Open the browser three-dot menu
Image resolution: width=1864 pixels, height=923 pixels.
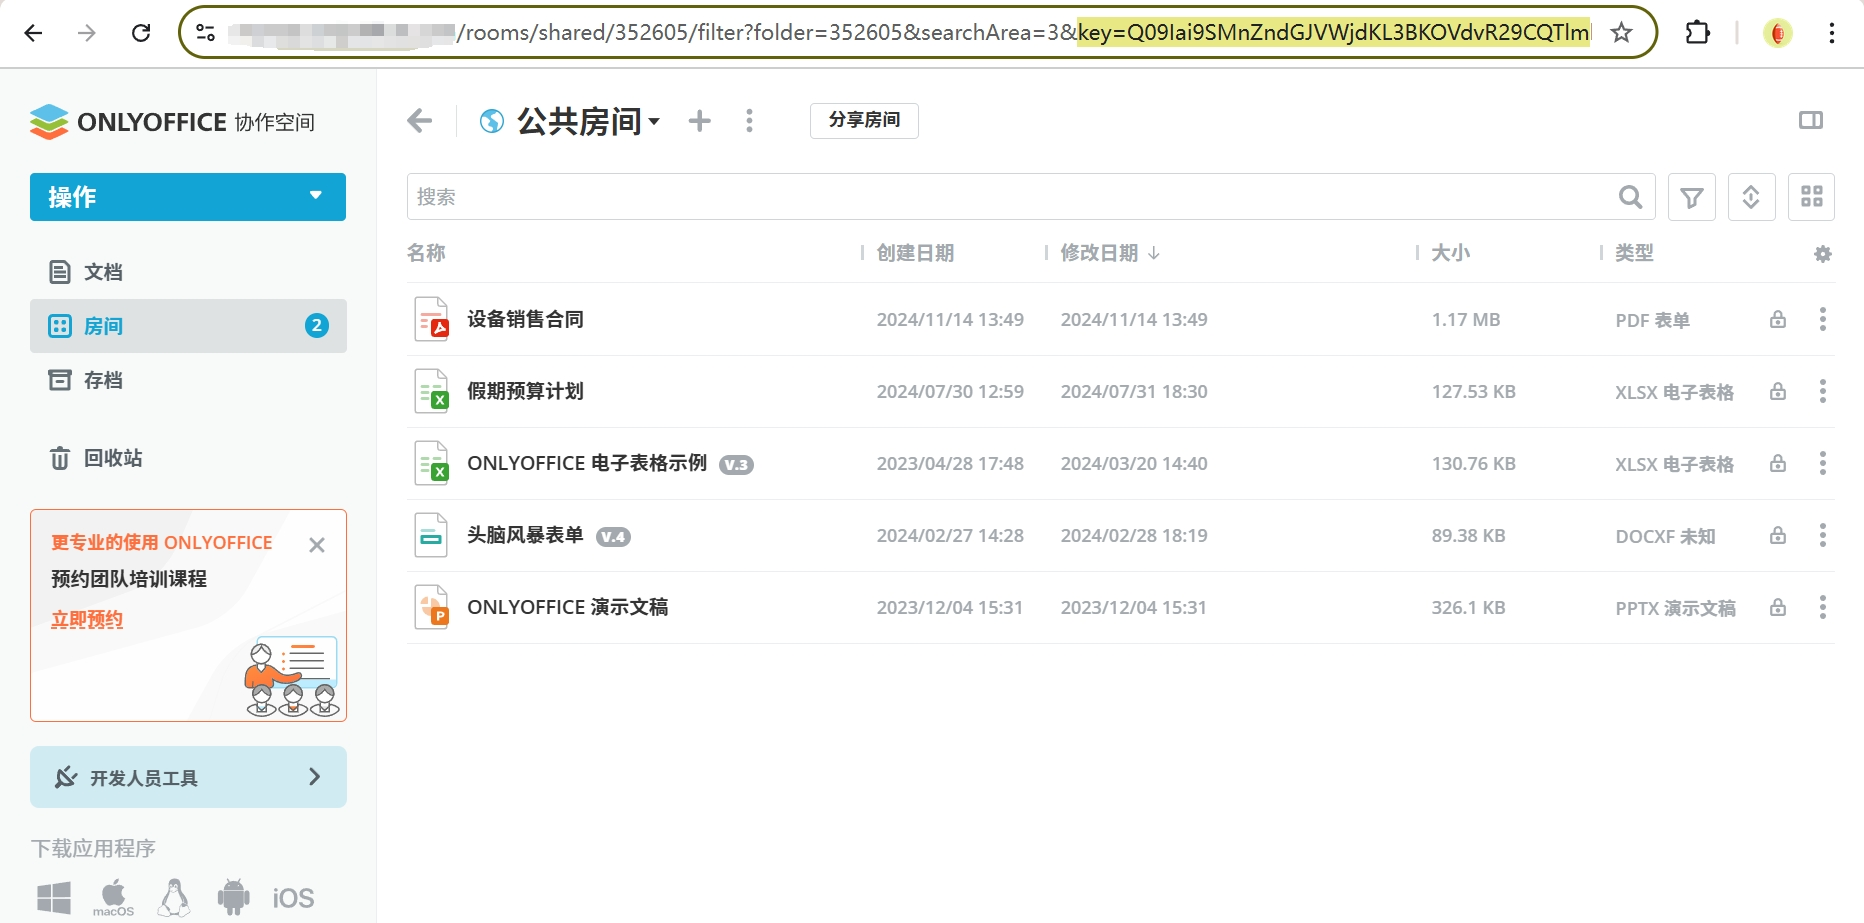[x=1831, y=33]
